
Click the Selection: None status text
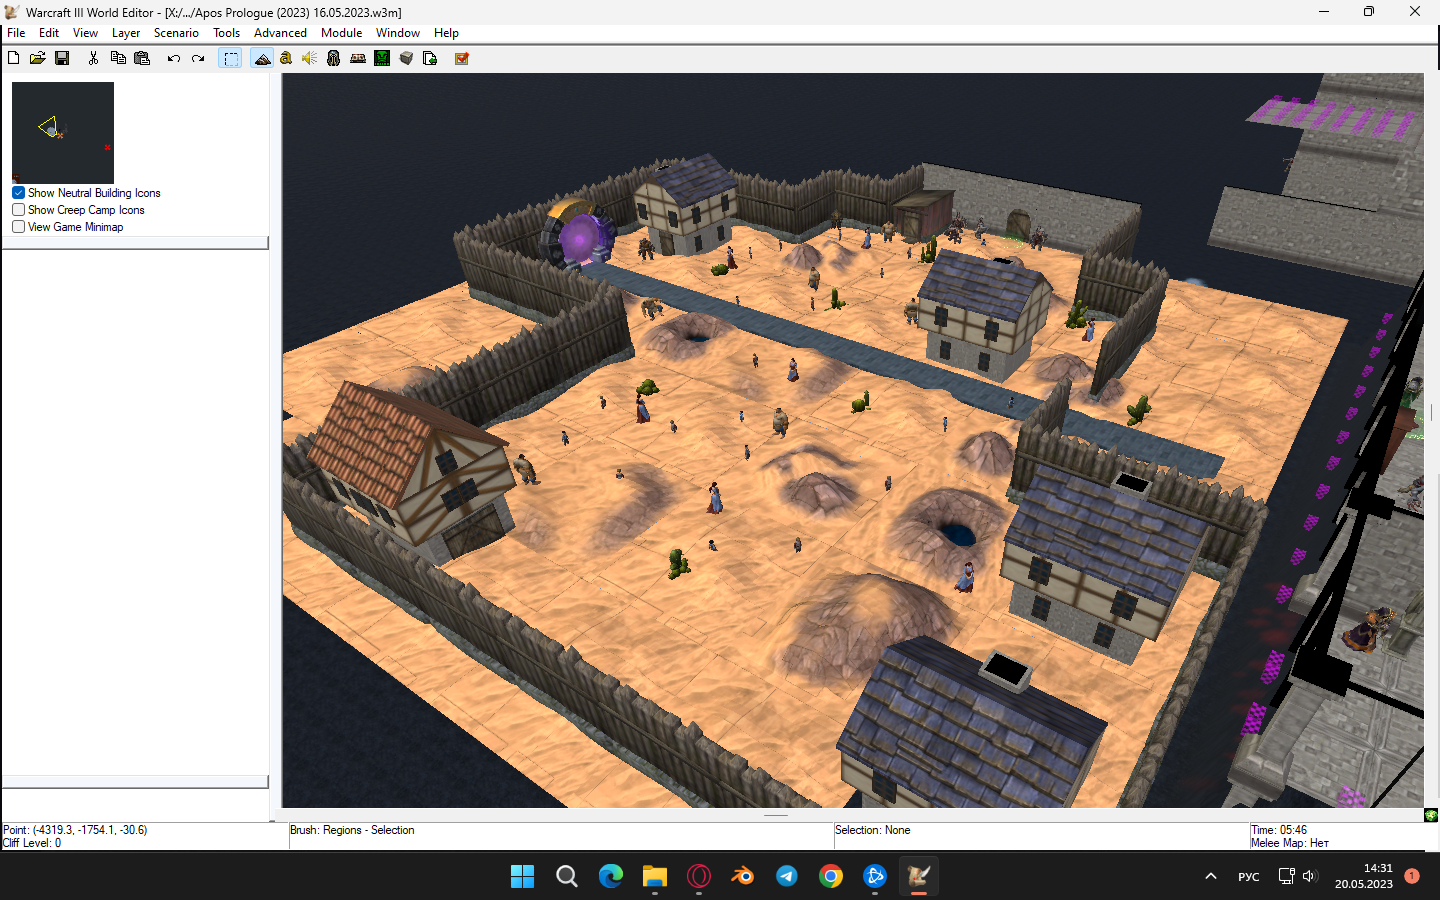pos(873,830)
